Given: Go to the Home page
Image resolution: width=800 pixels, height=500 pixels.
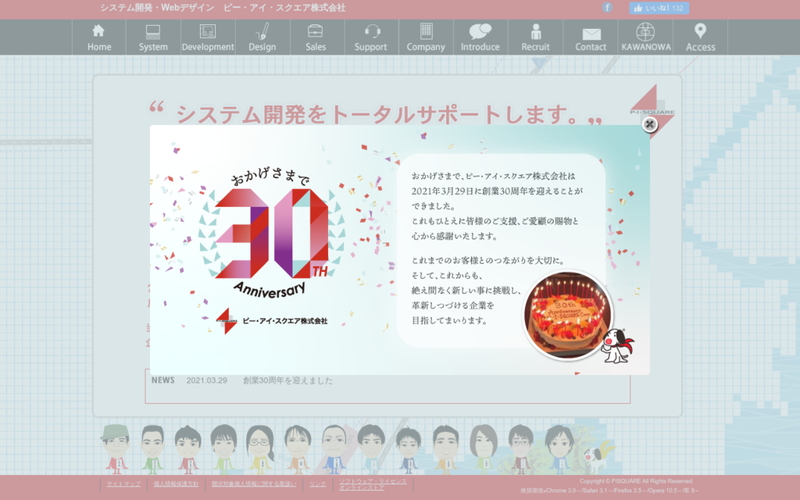Looking at the screenshot, I should coord(99,37).
